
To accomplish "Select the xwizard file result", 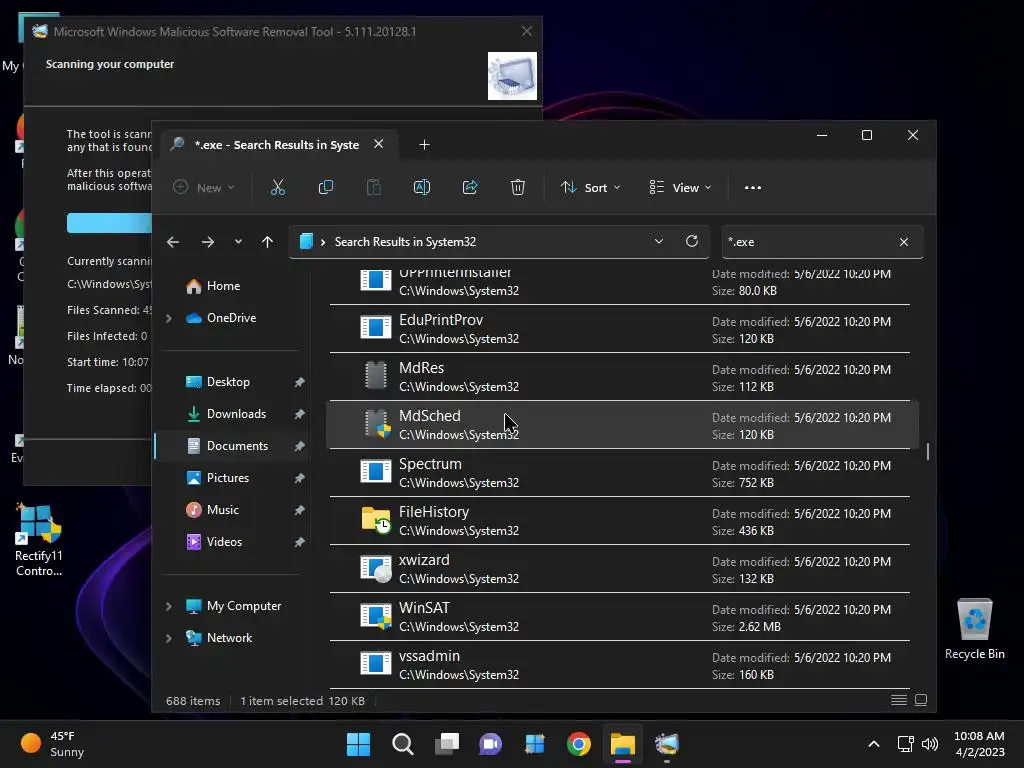I will coord(622,569).
